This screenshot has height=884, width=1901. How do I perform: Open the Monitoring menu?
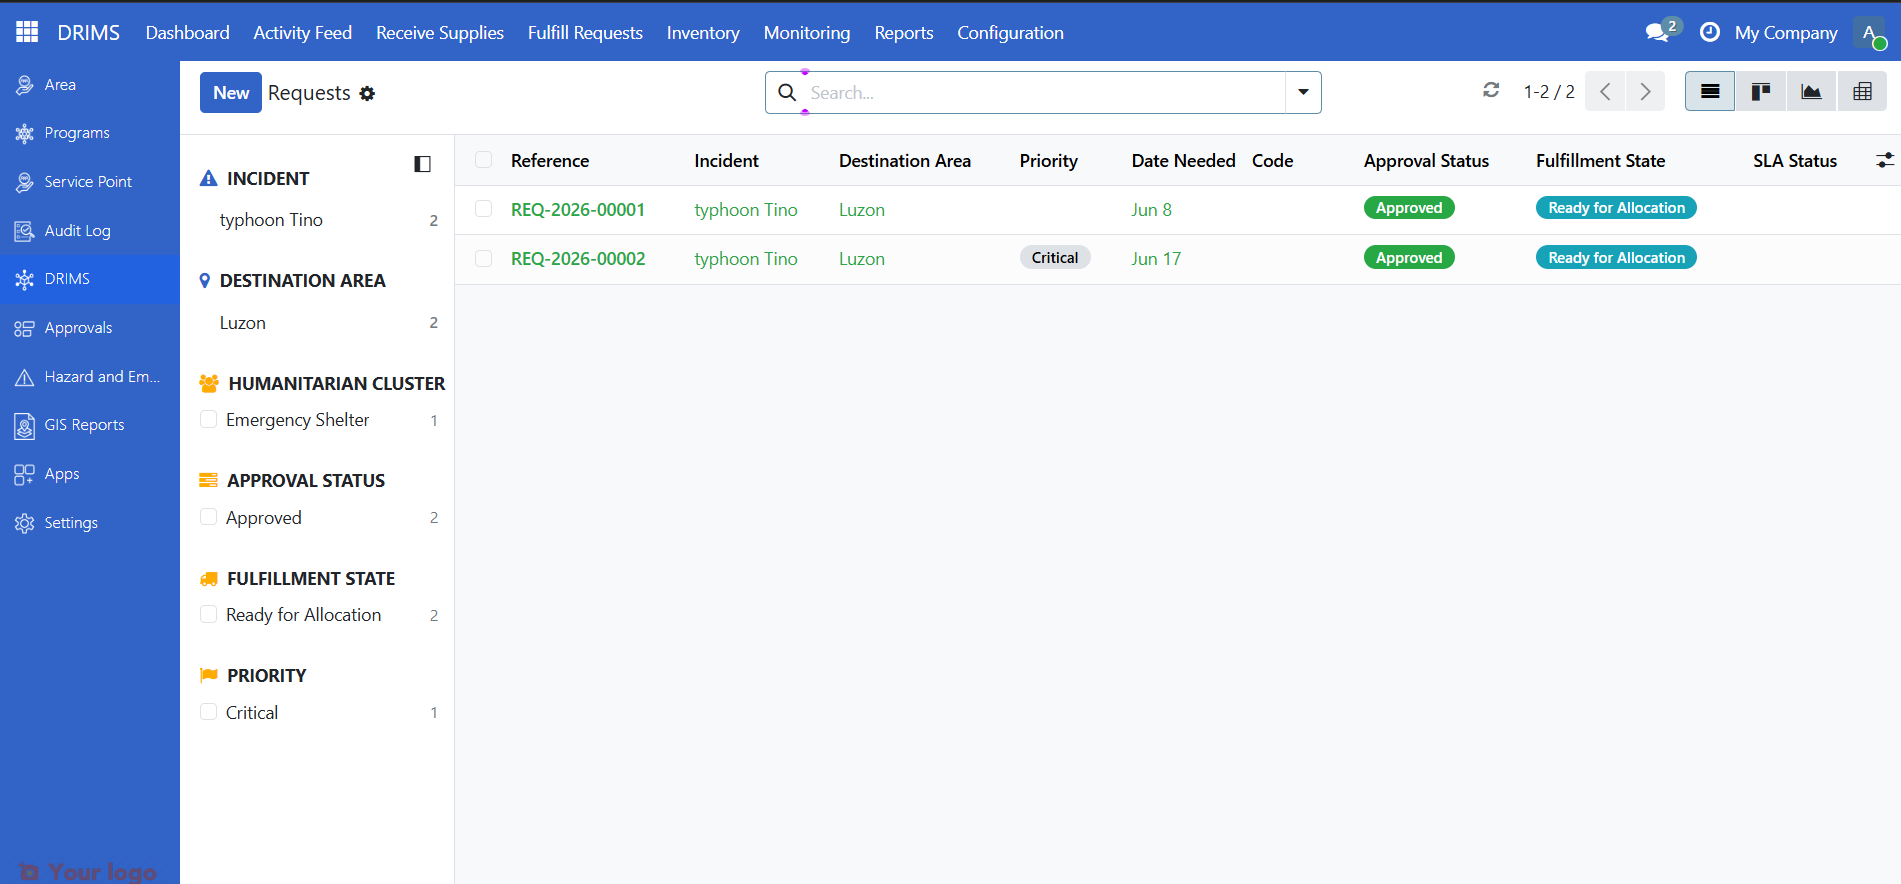click(807, 32)
